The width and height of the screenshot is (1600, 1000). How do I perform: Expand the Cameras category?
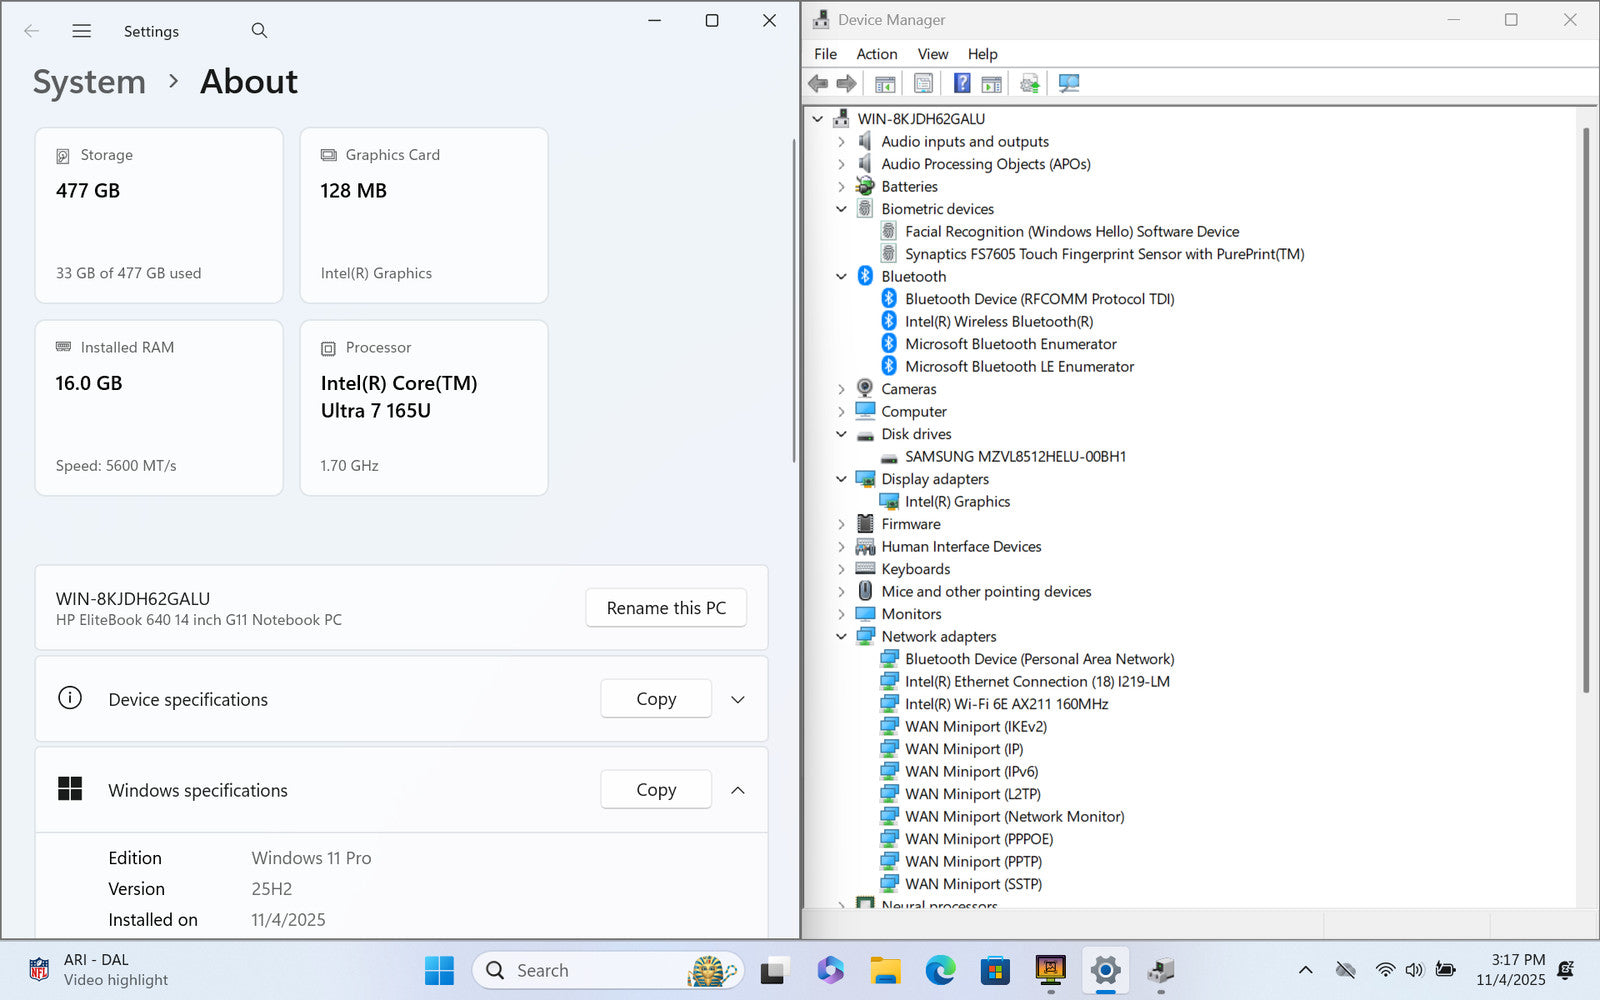coord(841,389)
